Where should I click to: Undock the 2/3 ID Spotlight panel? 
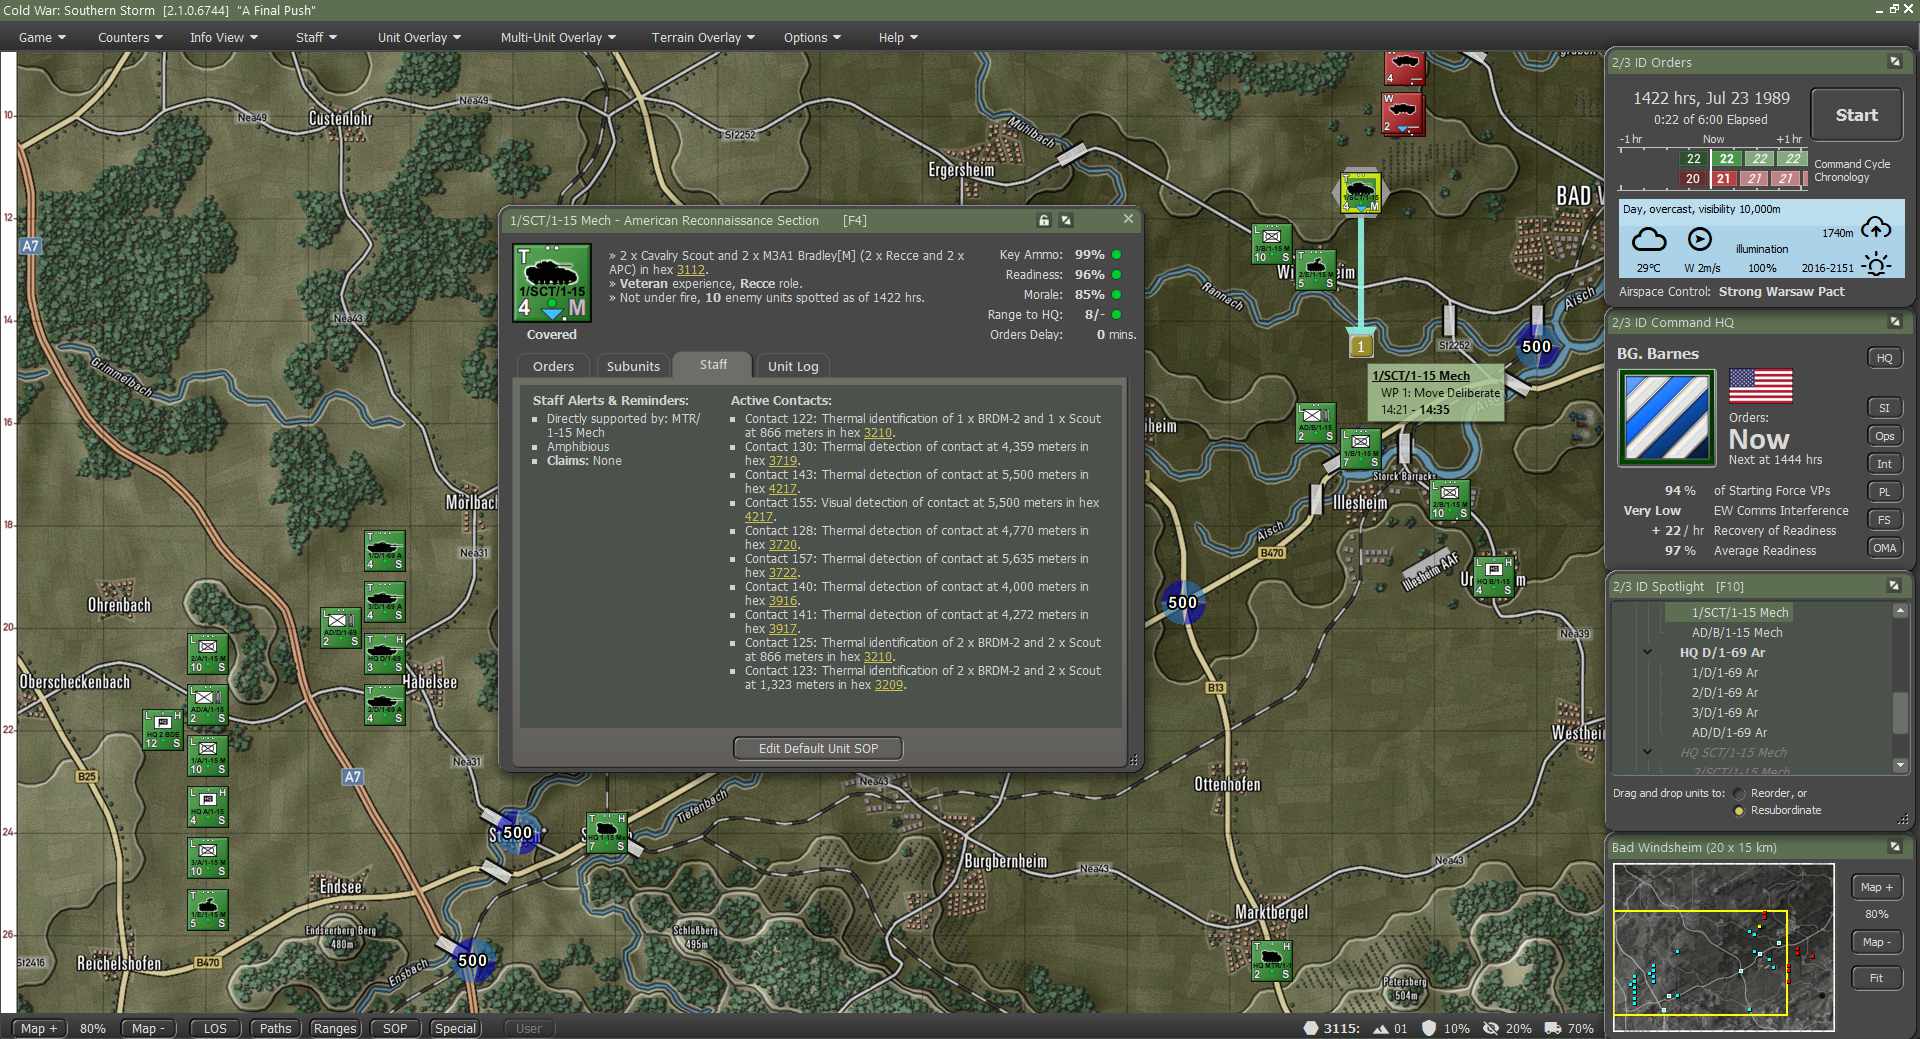point(1894,586)
